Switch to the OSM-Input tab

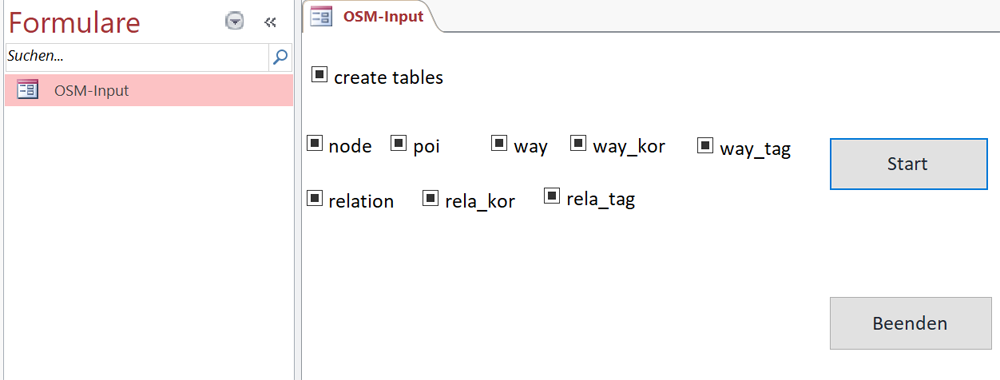click(x=369, y=16)
